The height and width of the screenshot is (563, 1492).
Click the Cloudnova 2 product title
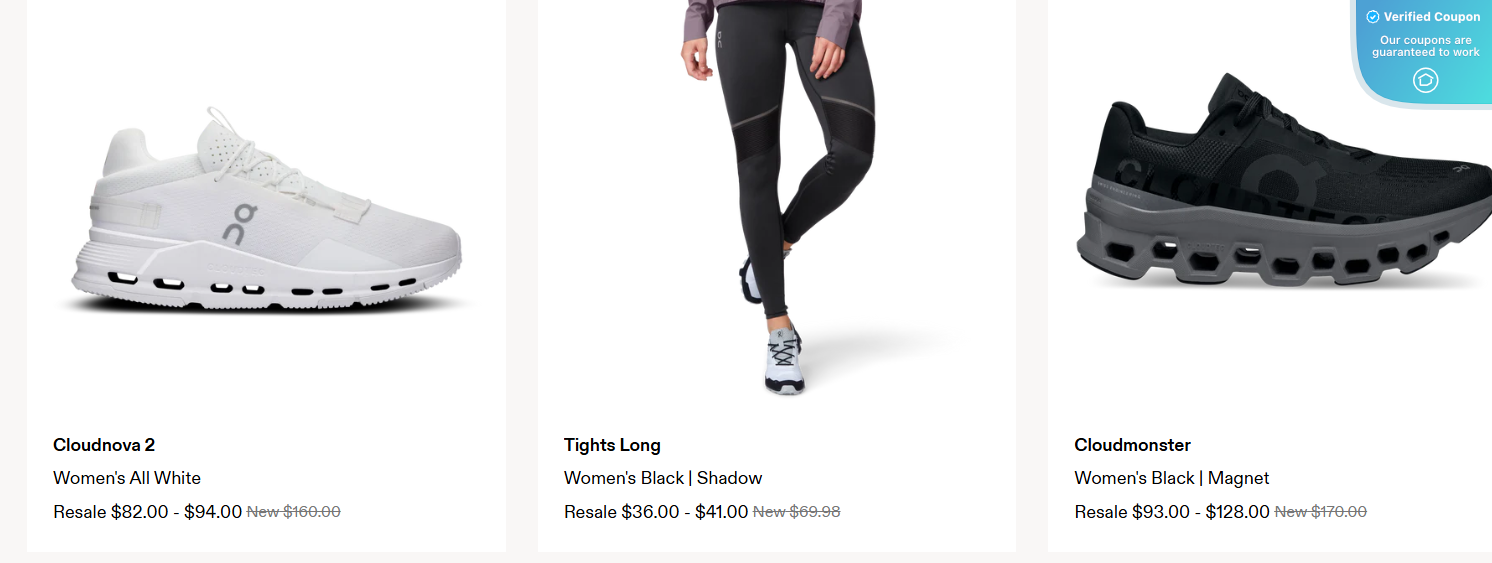(104, 445)
